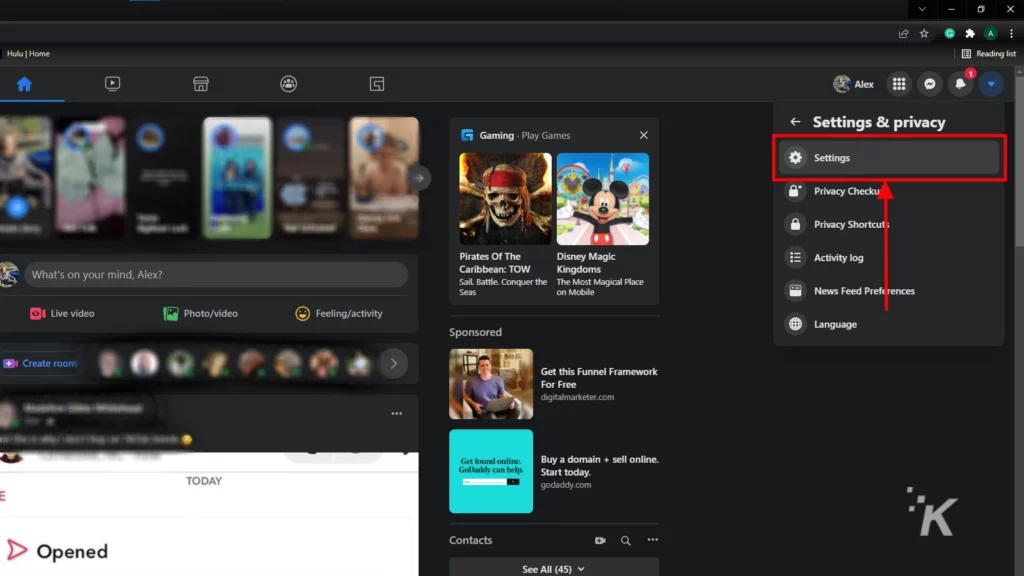Screen dimensions: 1024x576
Task: Open the Extensions puzzle icon
Action: (x=970, y=33)
